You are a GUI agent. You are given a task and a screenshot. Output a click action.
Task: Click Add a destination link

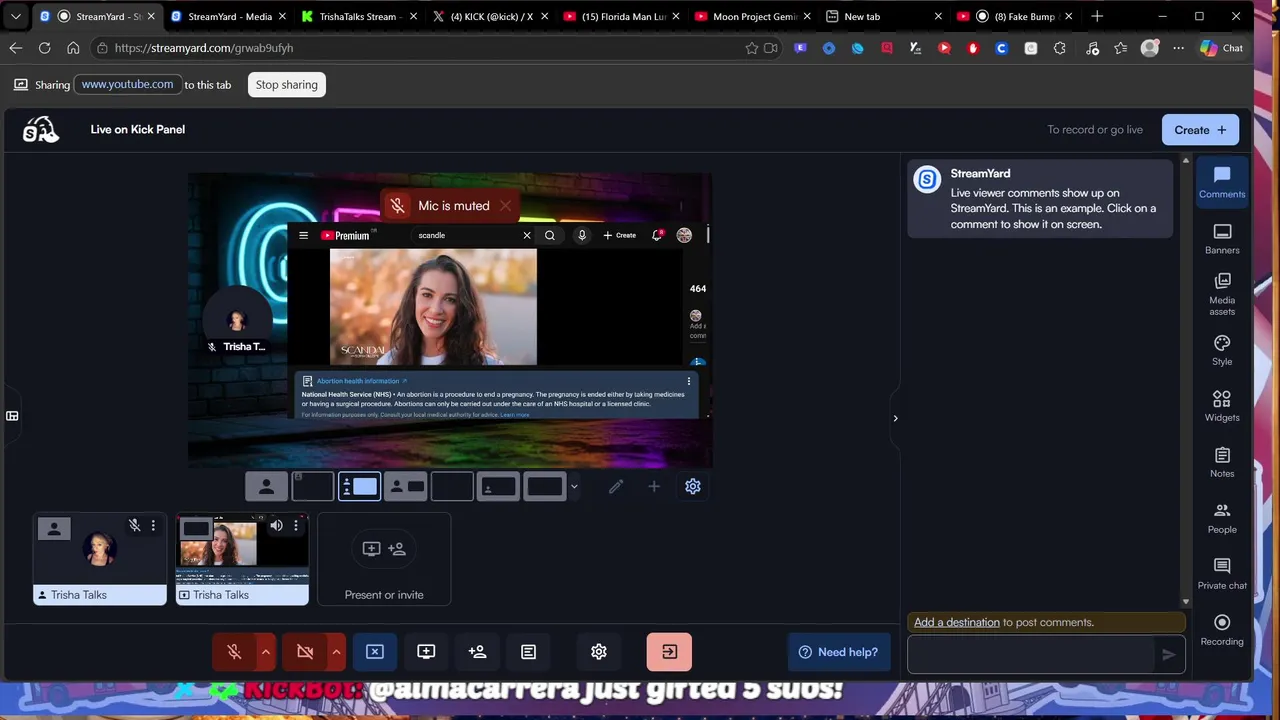click(956, 622)
